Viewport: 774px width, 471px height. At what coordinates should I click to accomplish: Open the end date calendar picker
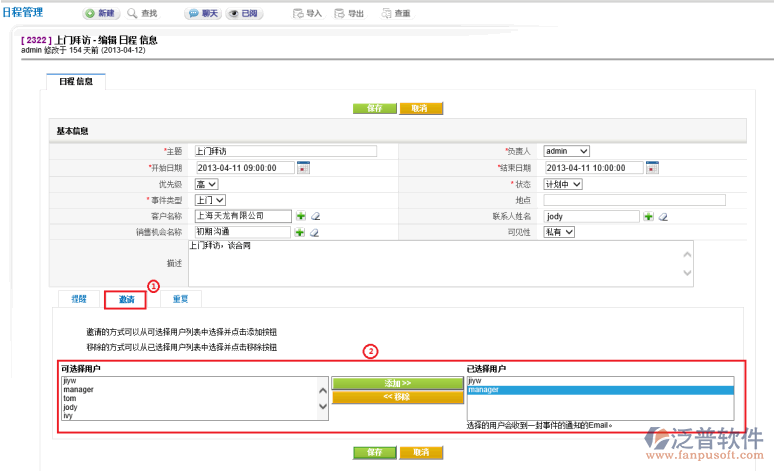click(x=652, y=168)
